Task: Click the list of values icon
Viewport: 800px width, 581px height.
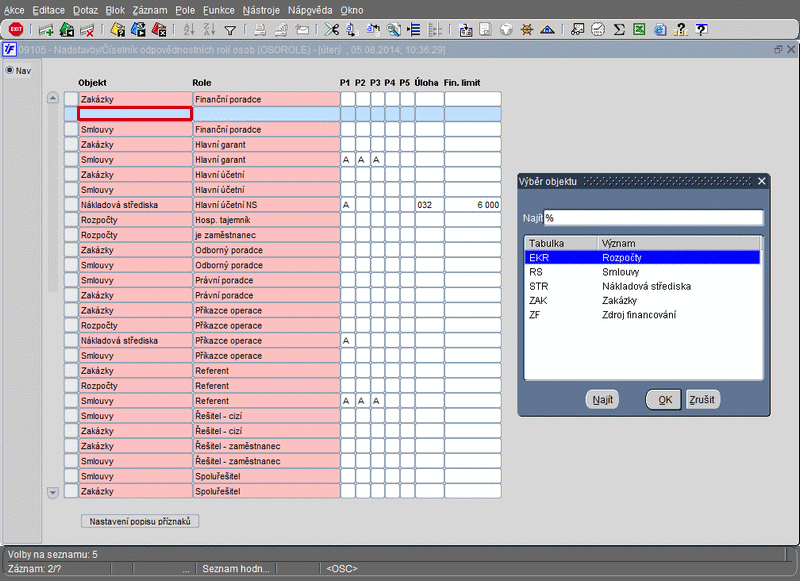Action: click(x=414, y=30)
